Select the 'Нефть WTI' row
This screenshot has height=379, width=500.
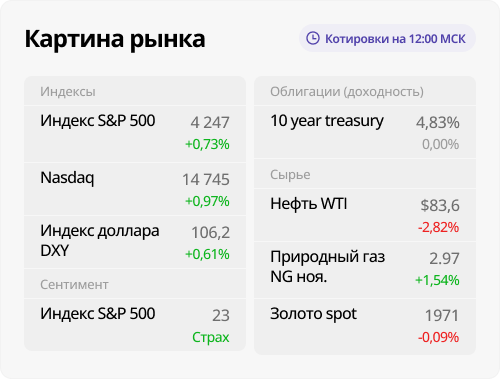pyautogui.click(x=365, y=215)
